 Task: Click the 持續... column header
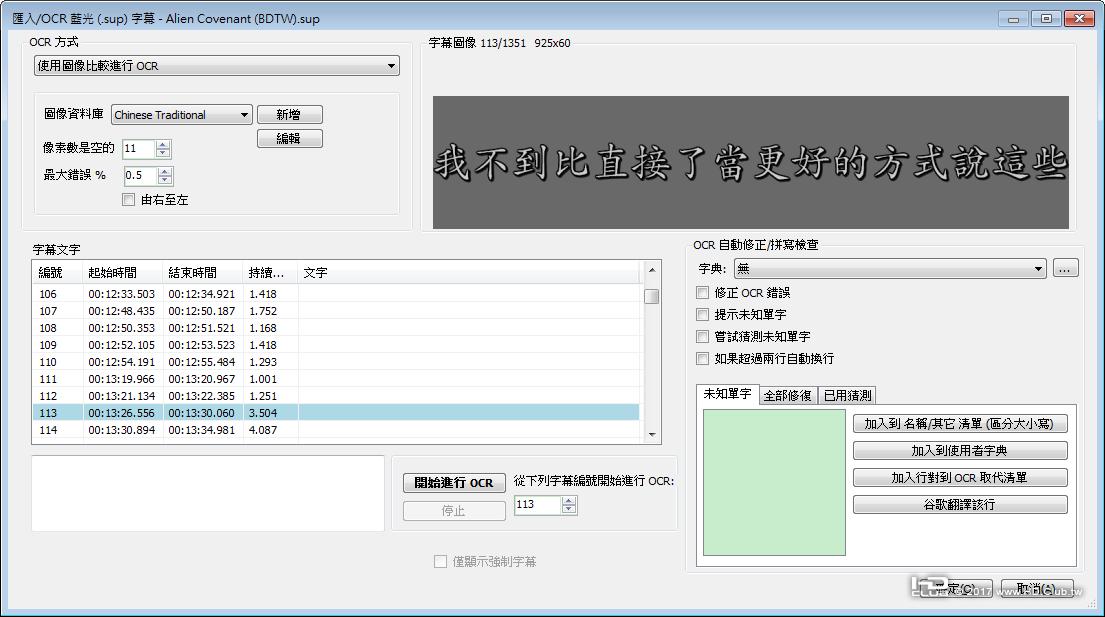(x=271, y=273)
